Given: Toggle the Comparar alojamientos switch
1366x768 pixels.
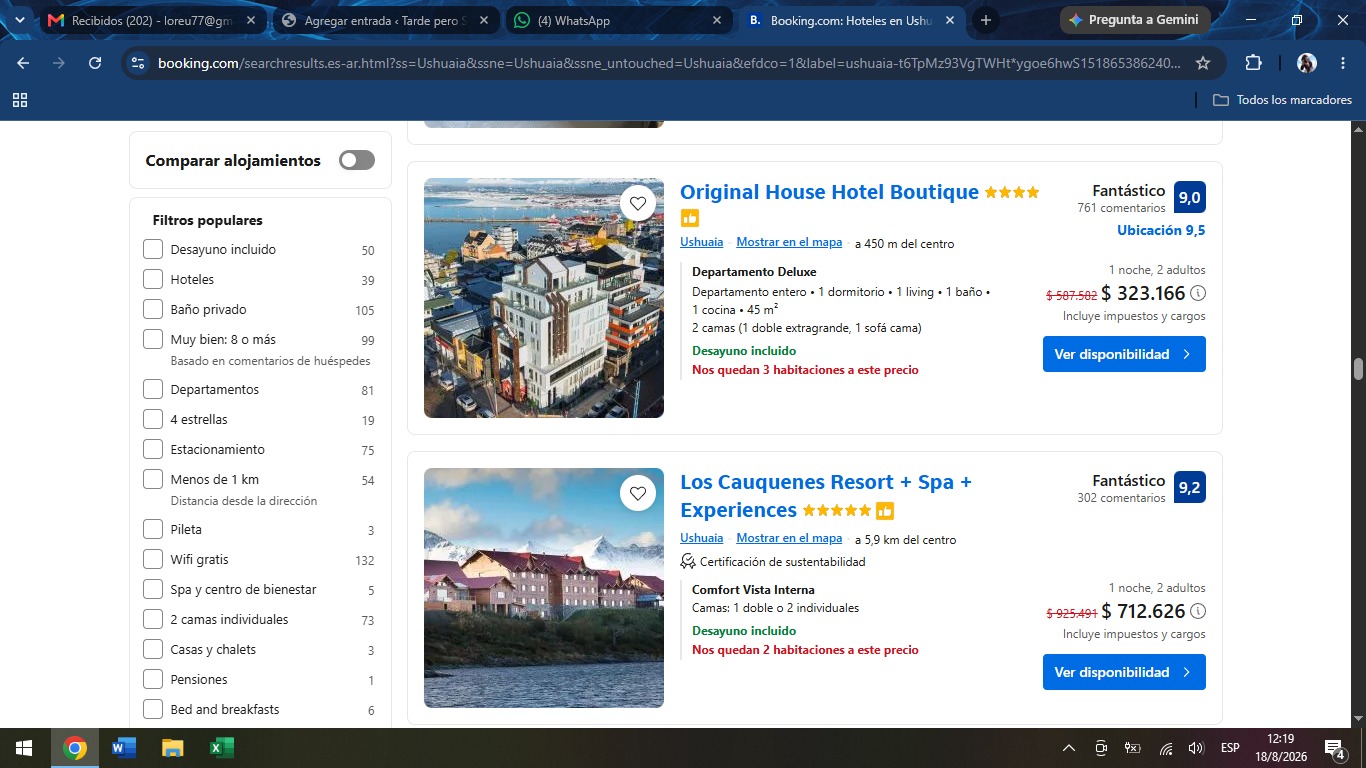Looking at the screenshot, I should pos(357,160).
